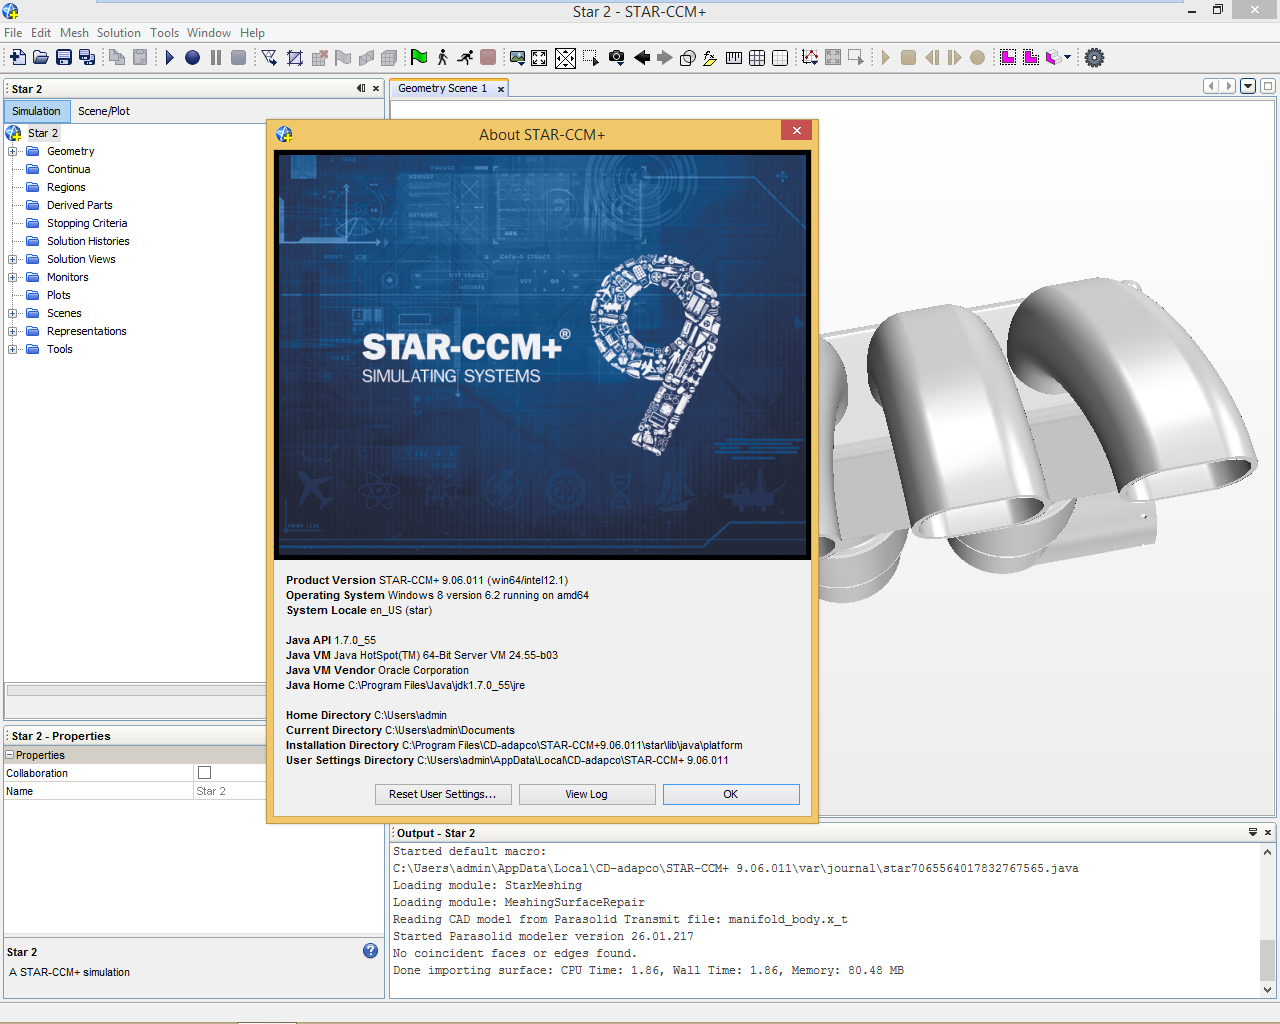
Task: Click the Reset User Settings button
Action: pos(443,794)
